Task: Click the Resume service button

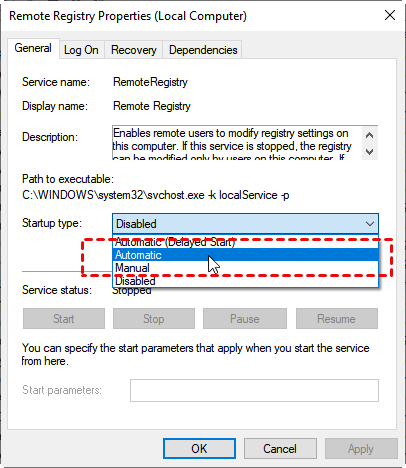Action: pos(337,319)
